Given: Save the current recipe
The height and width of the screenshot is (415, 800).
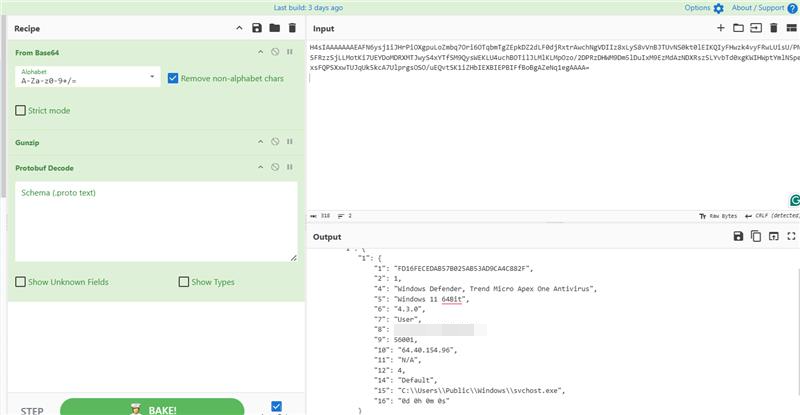Looking at the screenshot, I should pos(257,28).
